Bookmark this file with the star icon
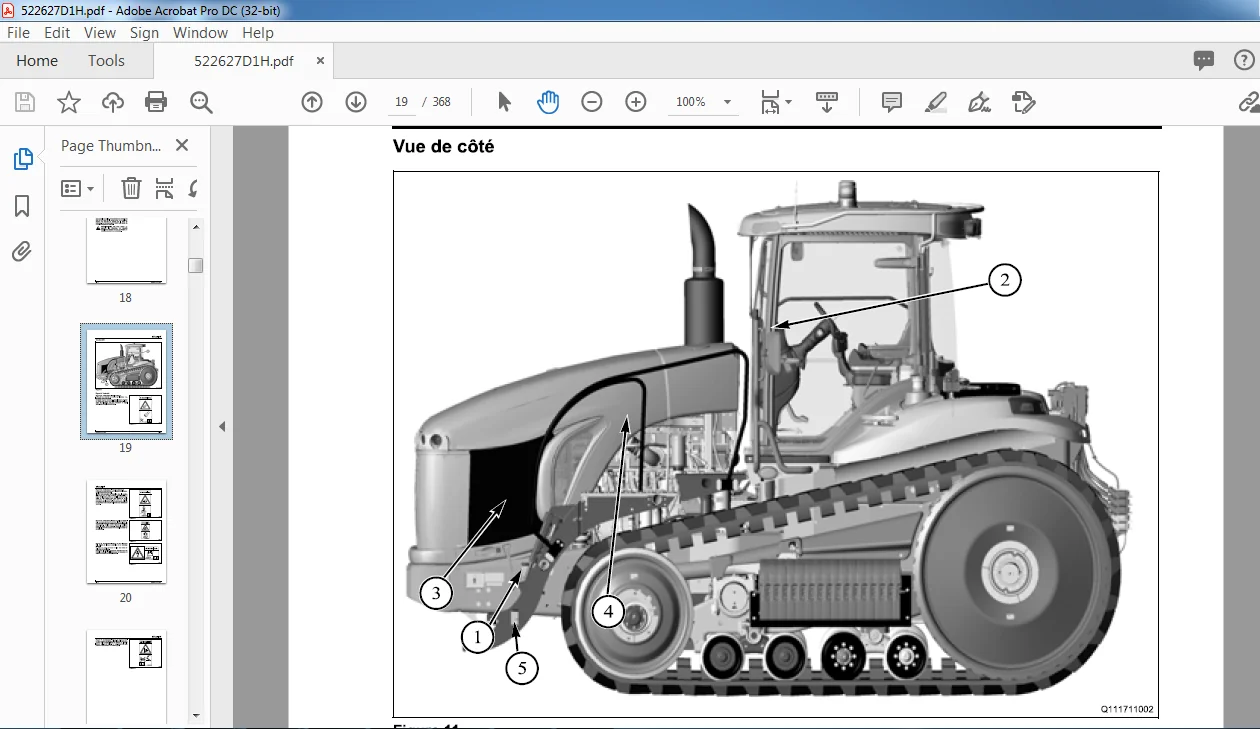This screenshot has width=1260, height=729. tap(68, 102)
